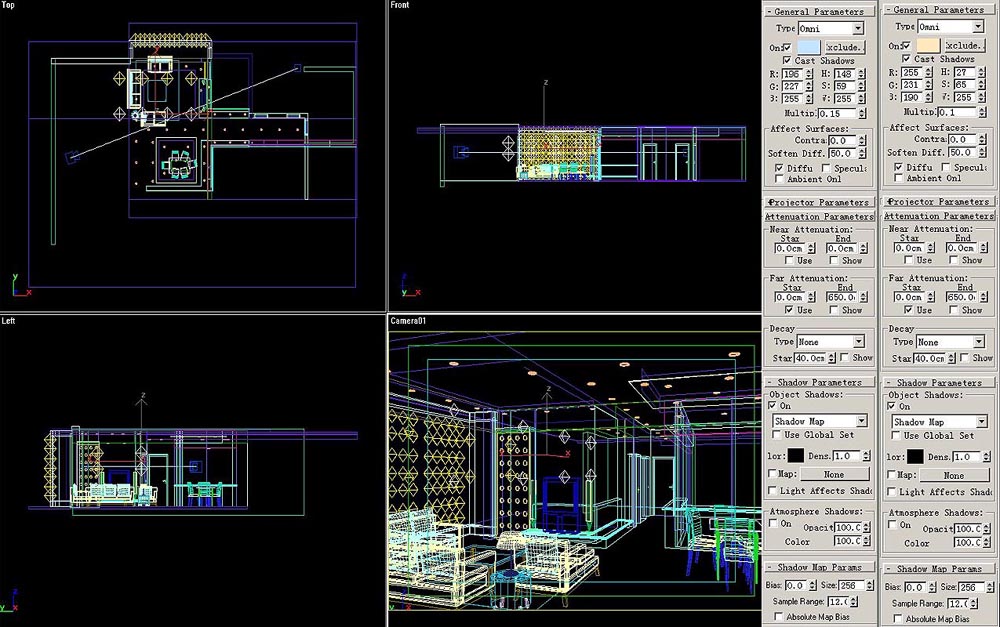
Task: Click Exclude button in left panel
Action: tap(845, 47)
